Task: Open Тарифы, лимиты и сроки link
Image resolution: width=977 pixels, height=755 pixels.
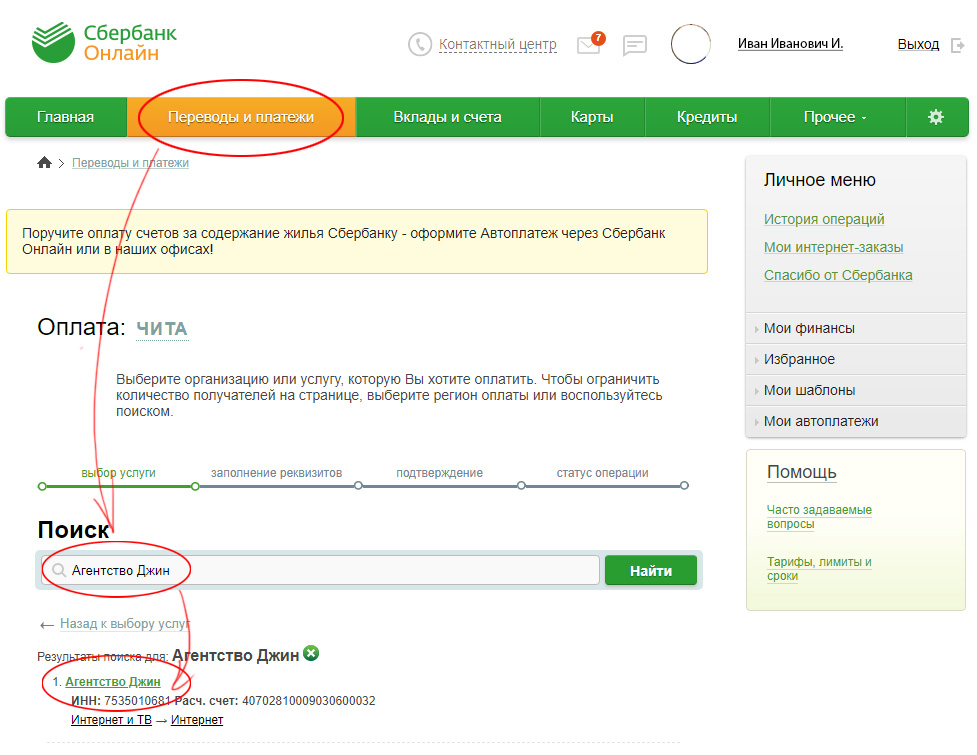Action: click(x=819, y=568)
